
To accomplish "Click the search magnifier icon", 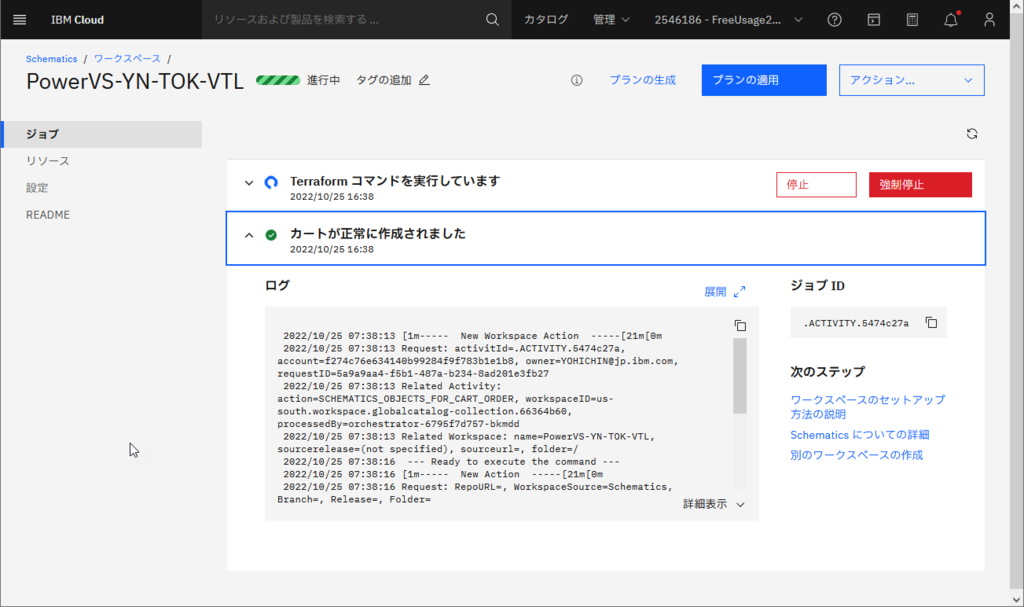I will 492,20.
